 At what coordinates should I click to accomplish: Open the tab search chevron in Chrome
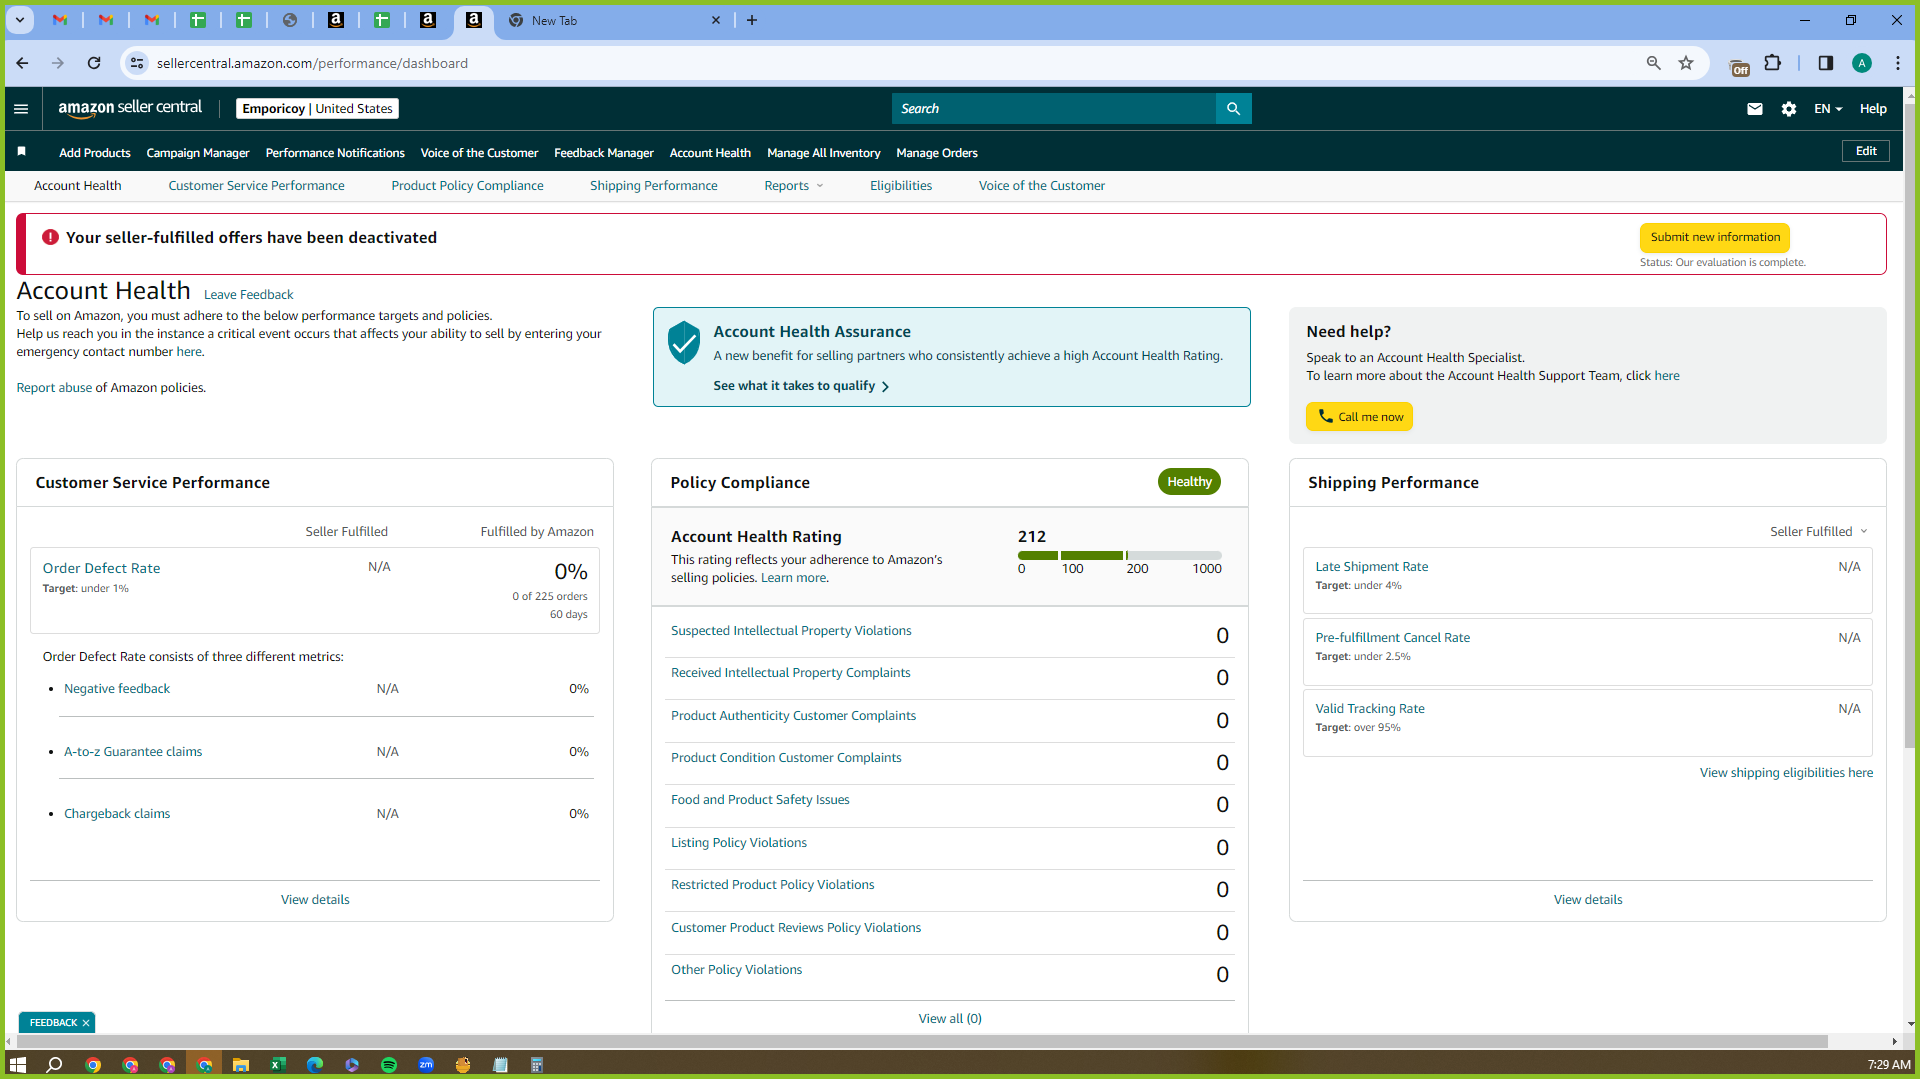19,20
